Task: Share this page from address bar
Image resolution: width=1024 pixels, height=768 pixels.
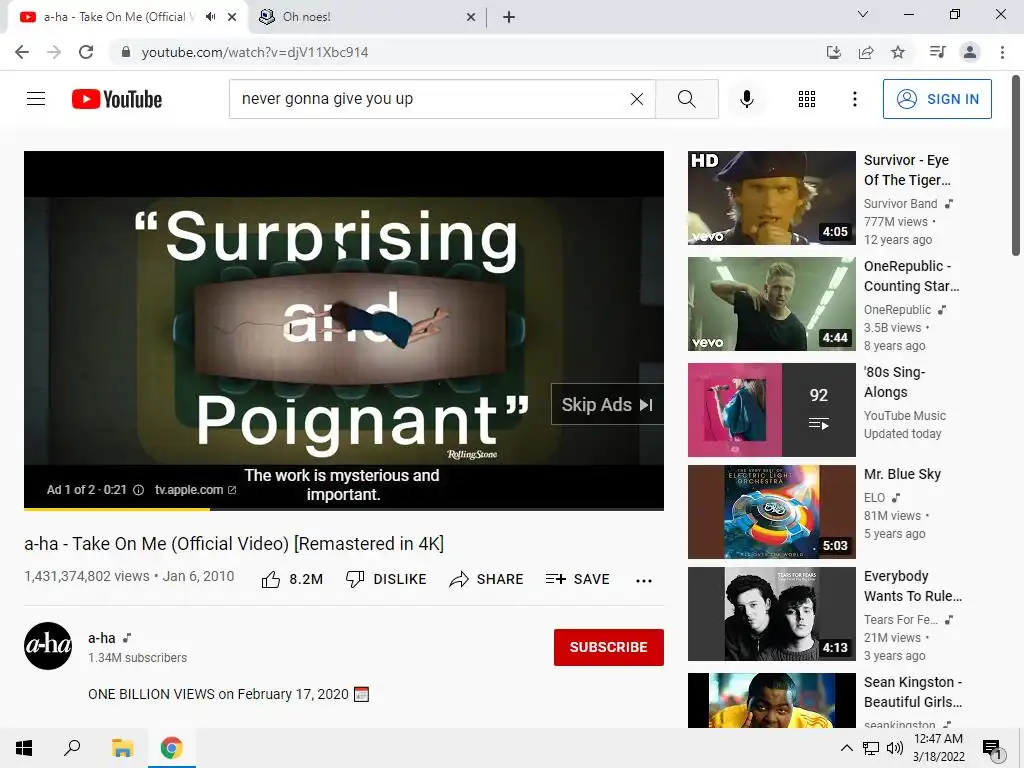Action: click(866, 52)
